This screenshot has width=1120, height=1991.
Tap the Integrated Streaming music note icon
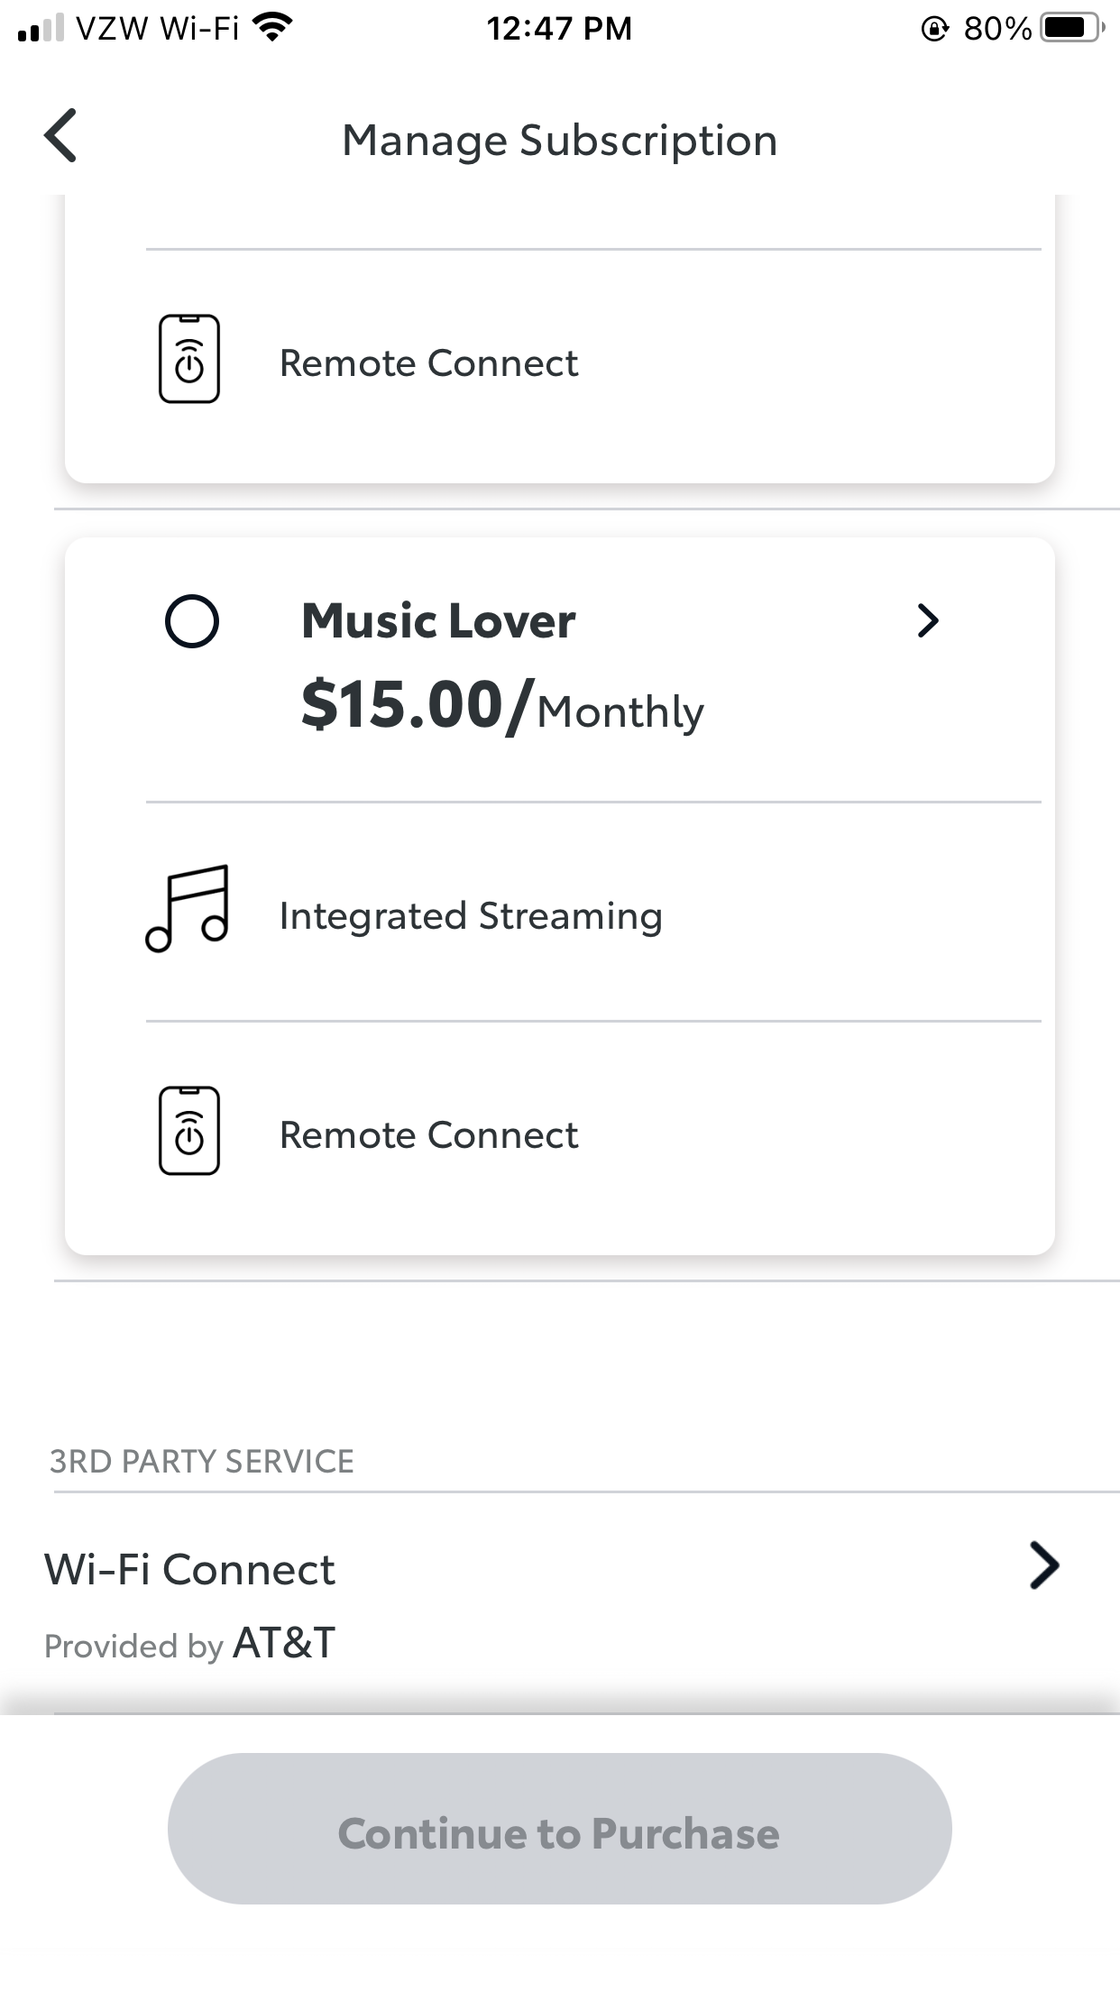[187, 908]
